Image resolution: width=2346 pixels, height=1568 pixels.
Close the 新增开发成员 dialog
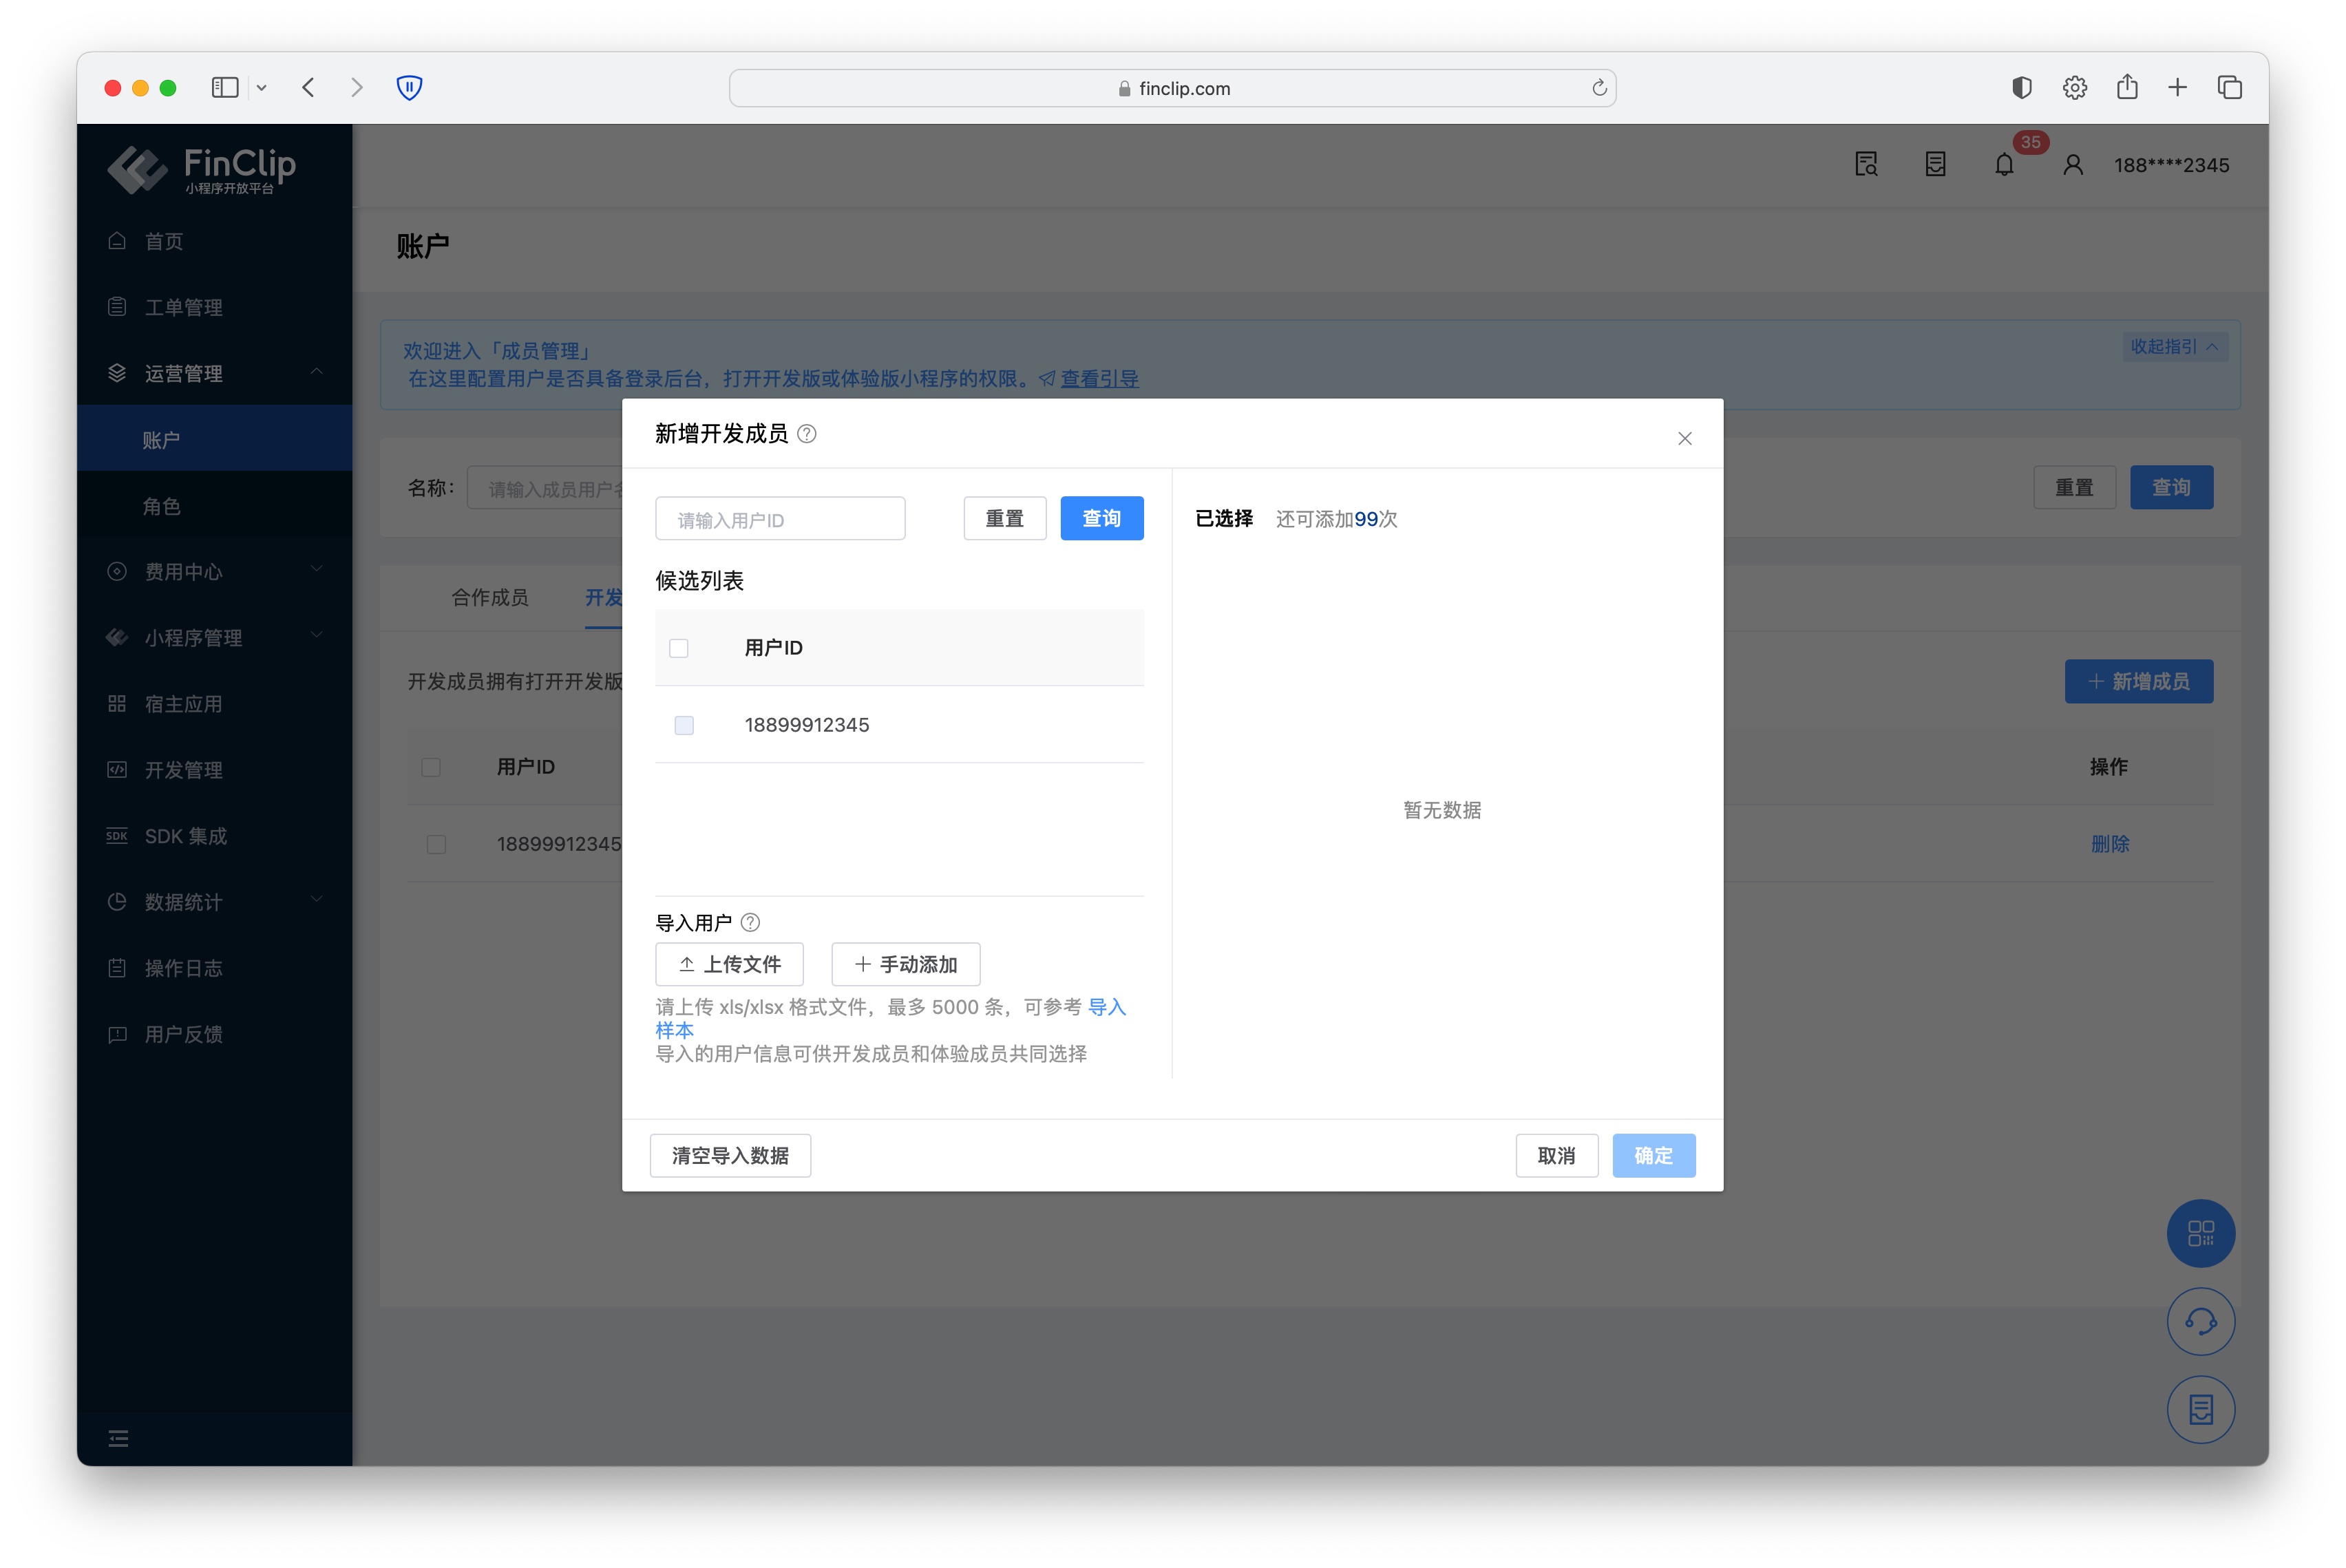pos(1684,439)
